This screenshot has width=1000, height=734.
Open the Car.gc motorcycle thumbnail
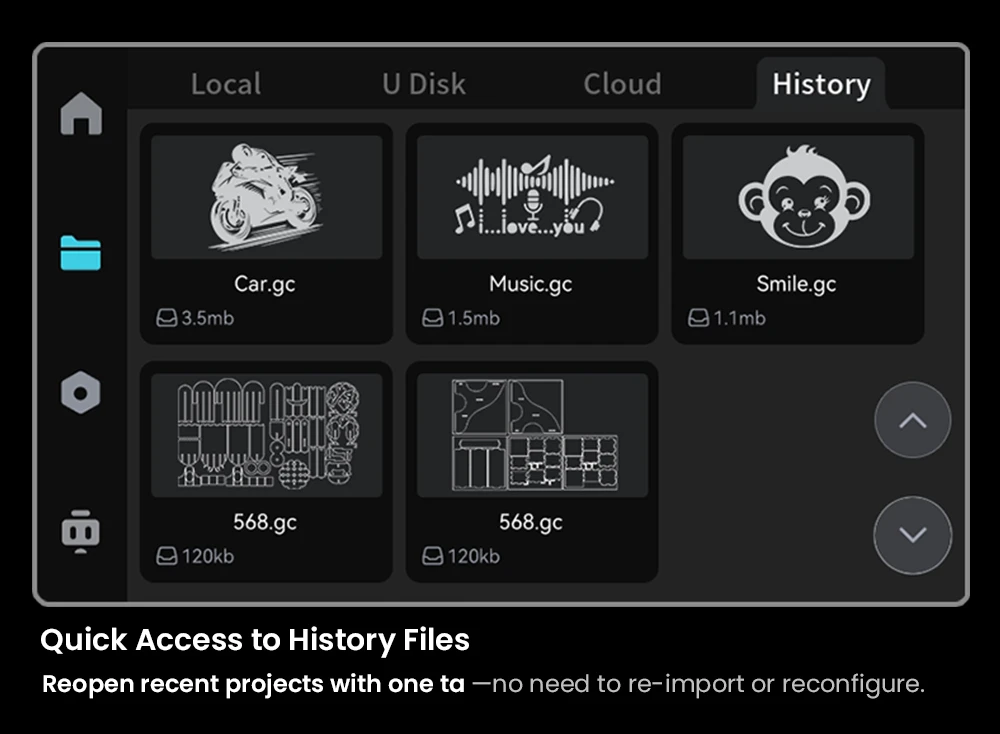coord(266,198)
